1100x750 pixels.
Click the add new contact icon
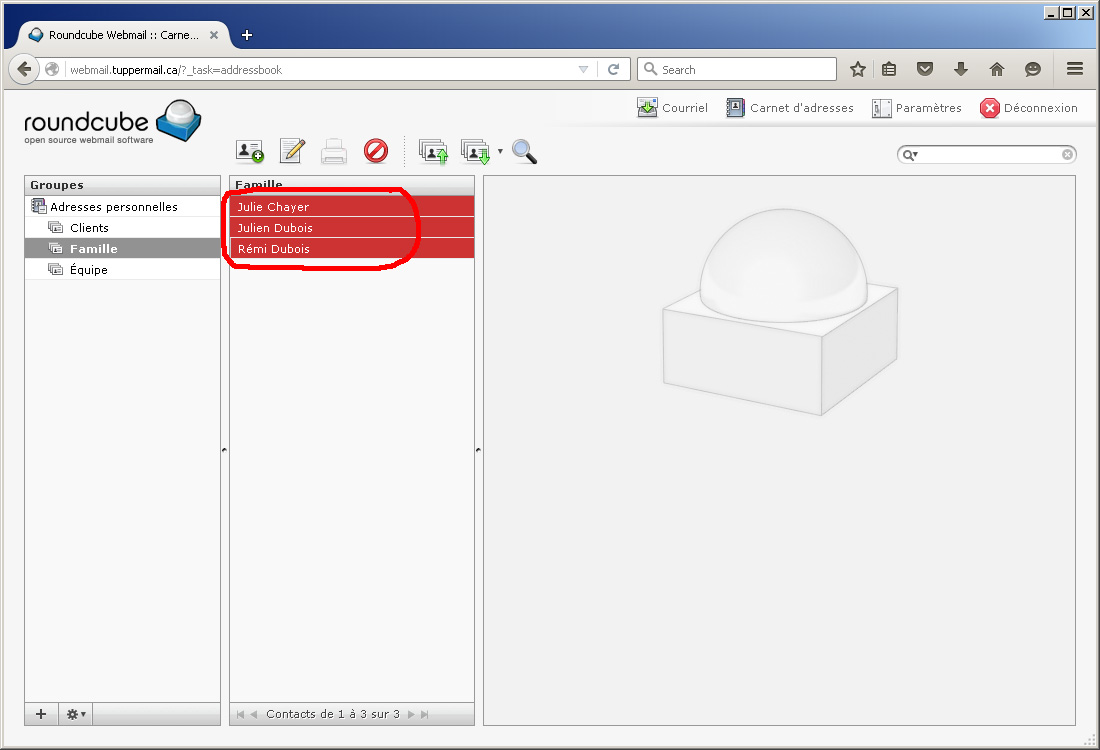point(249,151)
